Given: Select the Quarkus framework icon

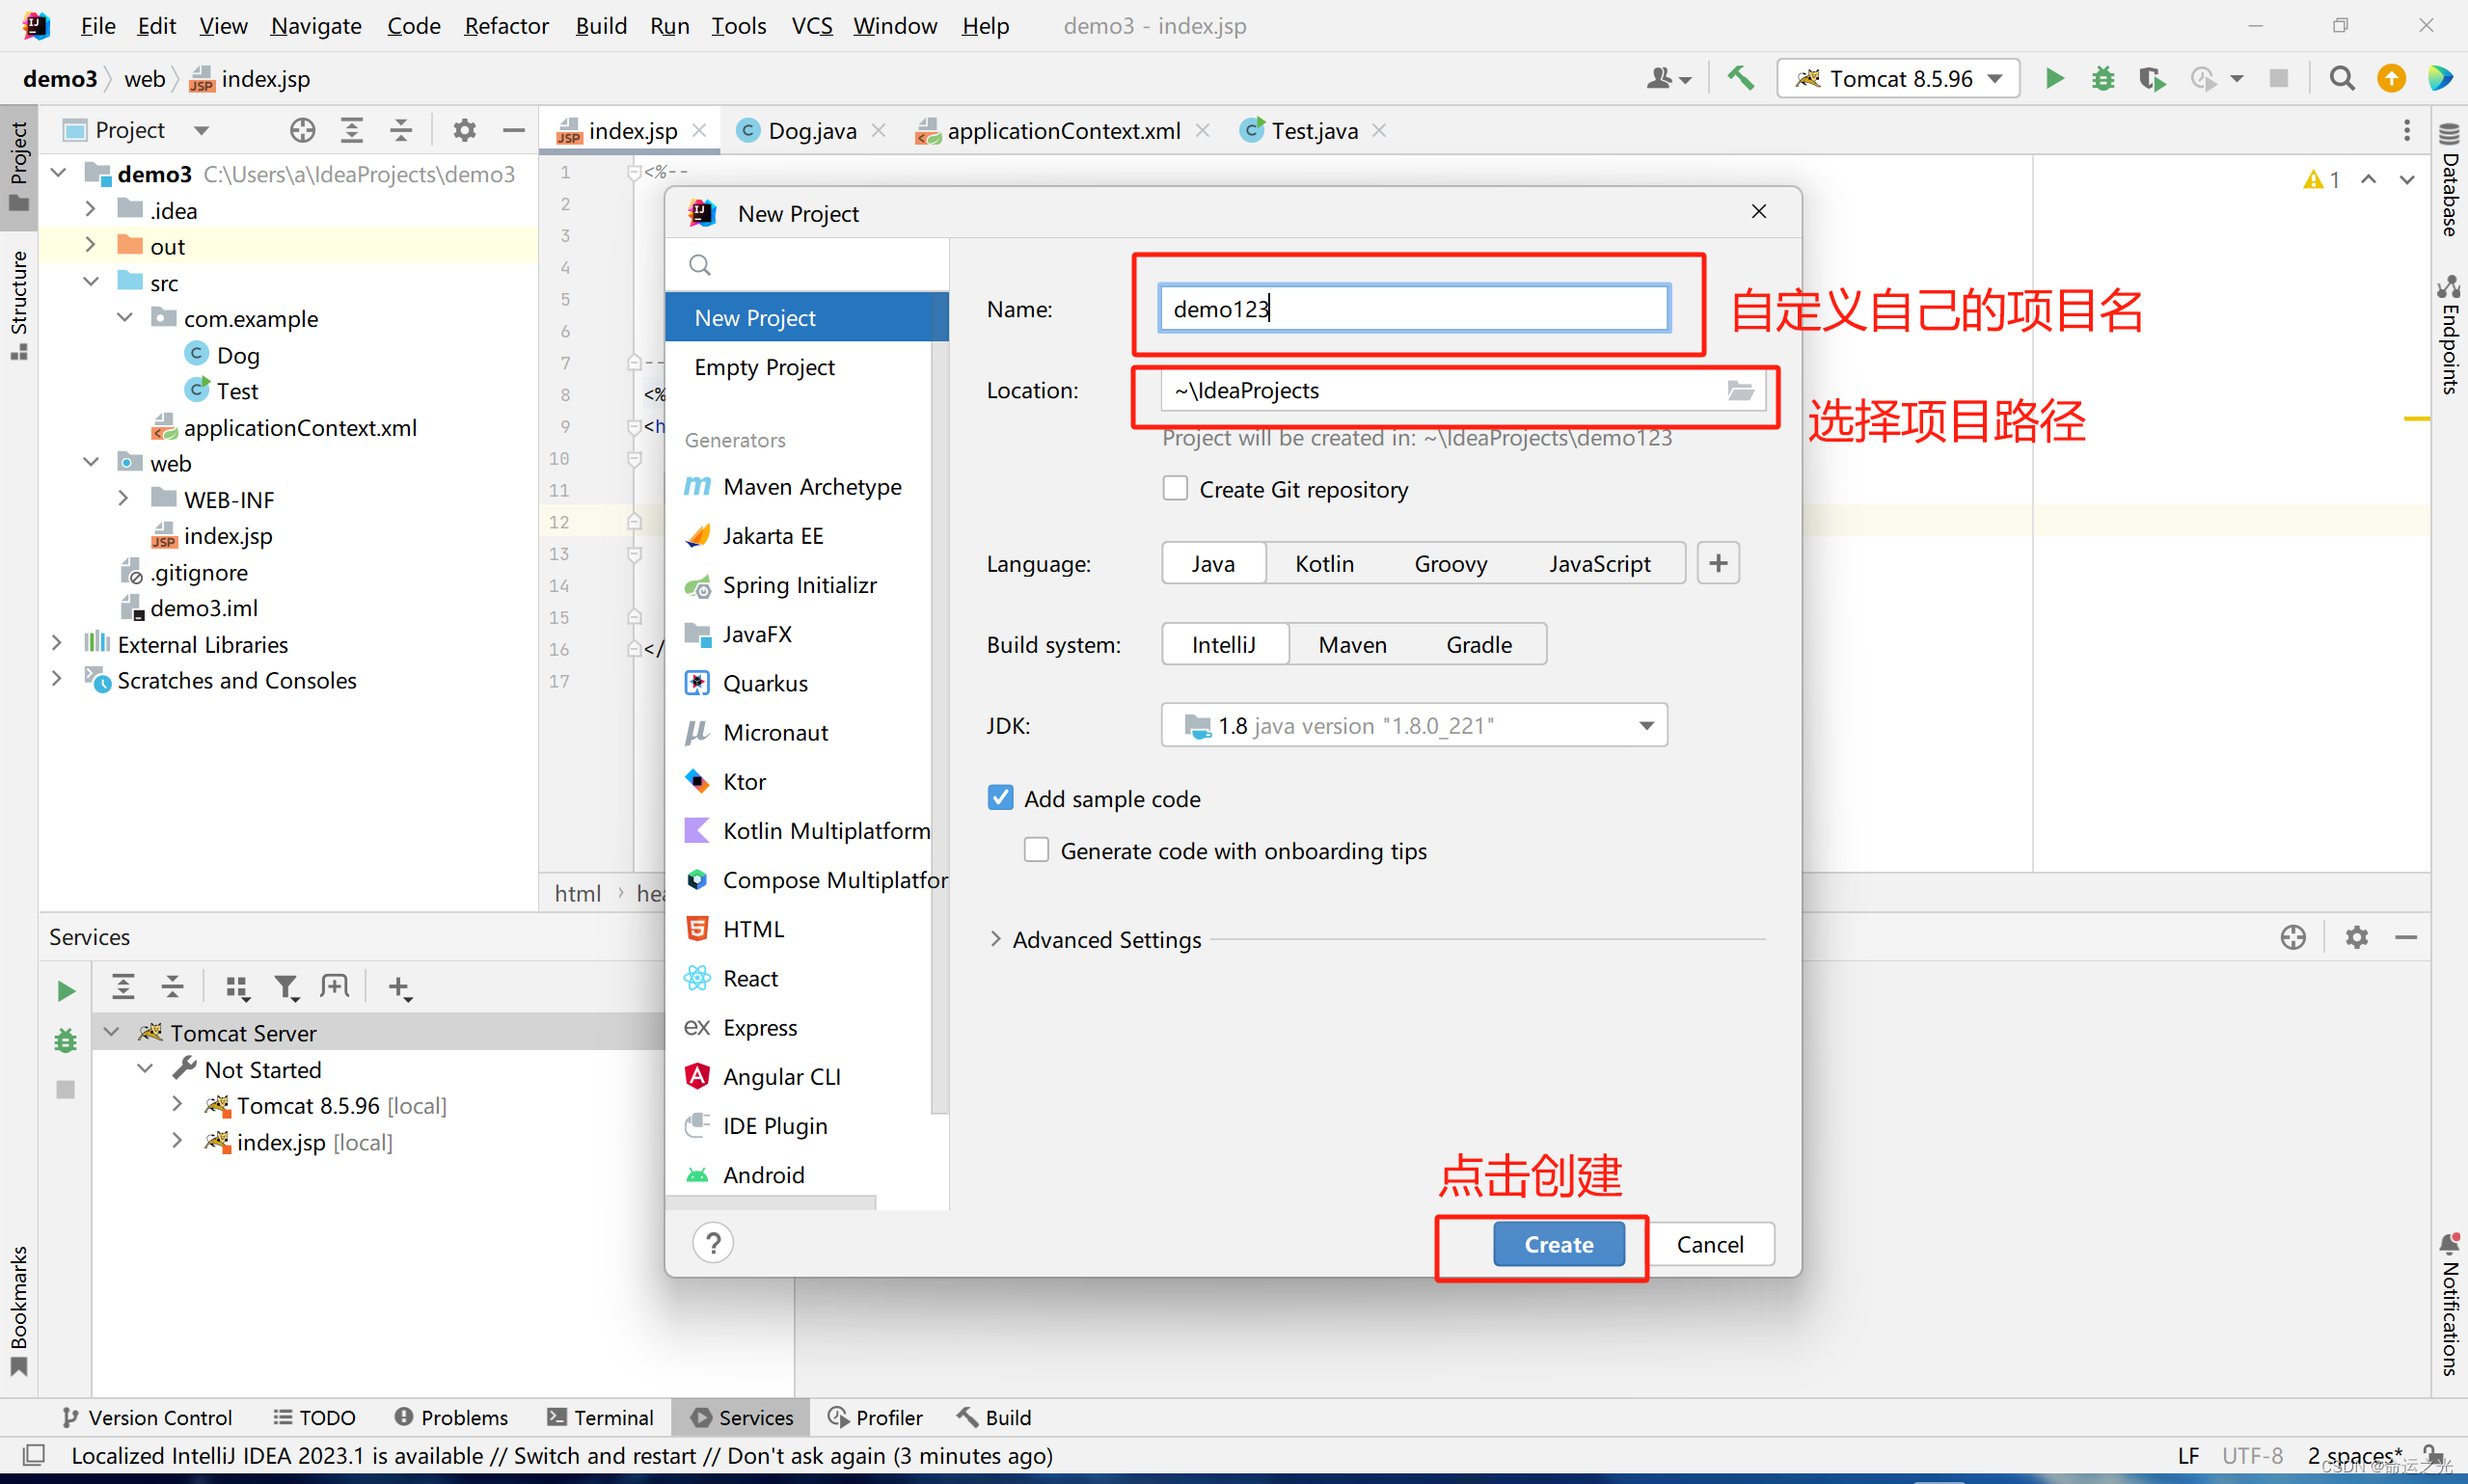Looking at the screenshot, I should pos(698,682).
